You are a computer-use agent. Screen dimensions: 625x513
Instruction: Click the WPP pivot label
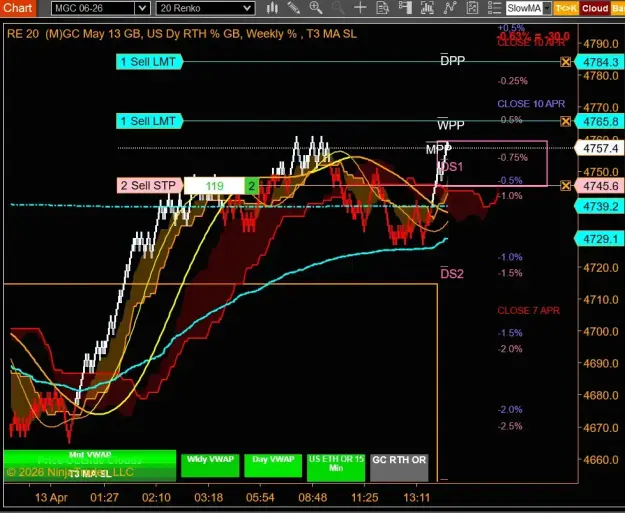pyautogui.click(x=451, y=125)
